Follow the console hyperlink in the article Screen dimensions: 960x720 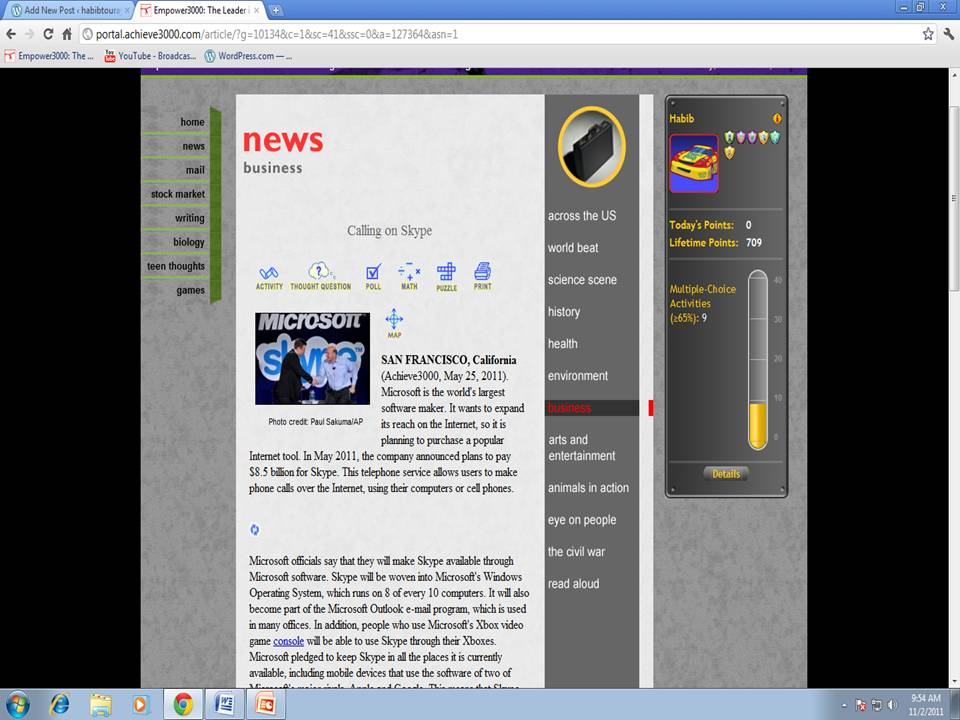(x=289, y=641)
